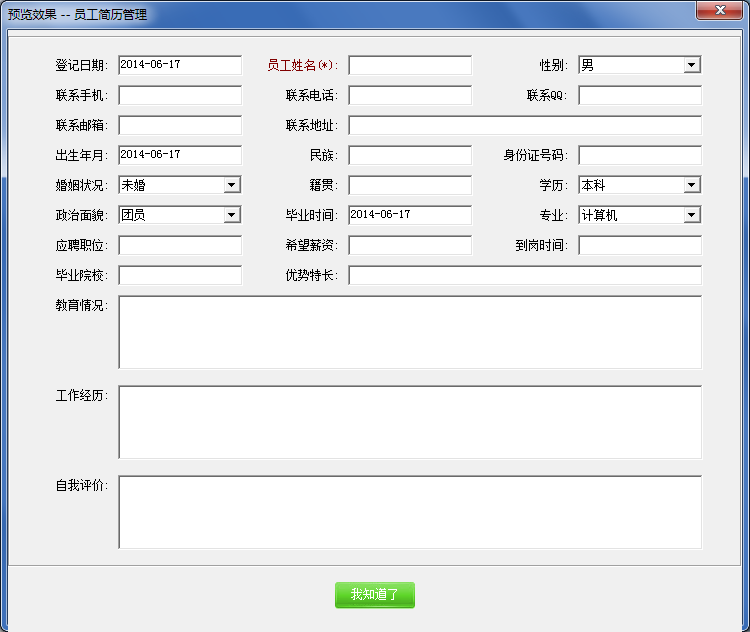Click the 联系地址 wide input field
Image resolution: width=750 pixels, height=632 pixels.
click(x=525, y=125)
